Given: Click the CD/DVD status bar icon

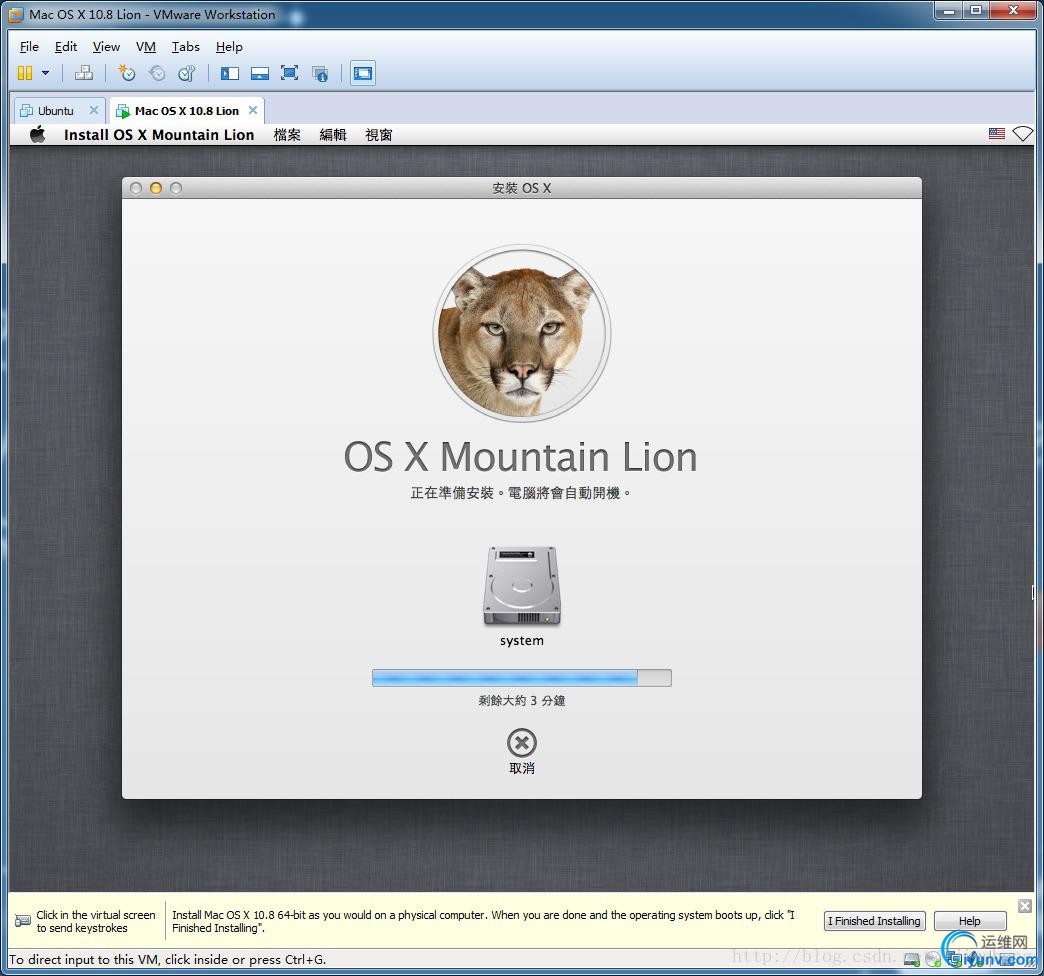Looking at the screenshot, I should [933, 959].
